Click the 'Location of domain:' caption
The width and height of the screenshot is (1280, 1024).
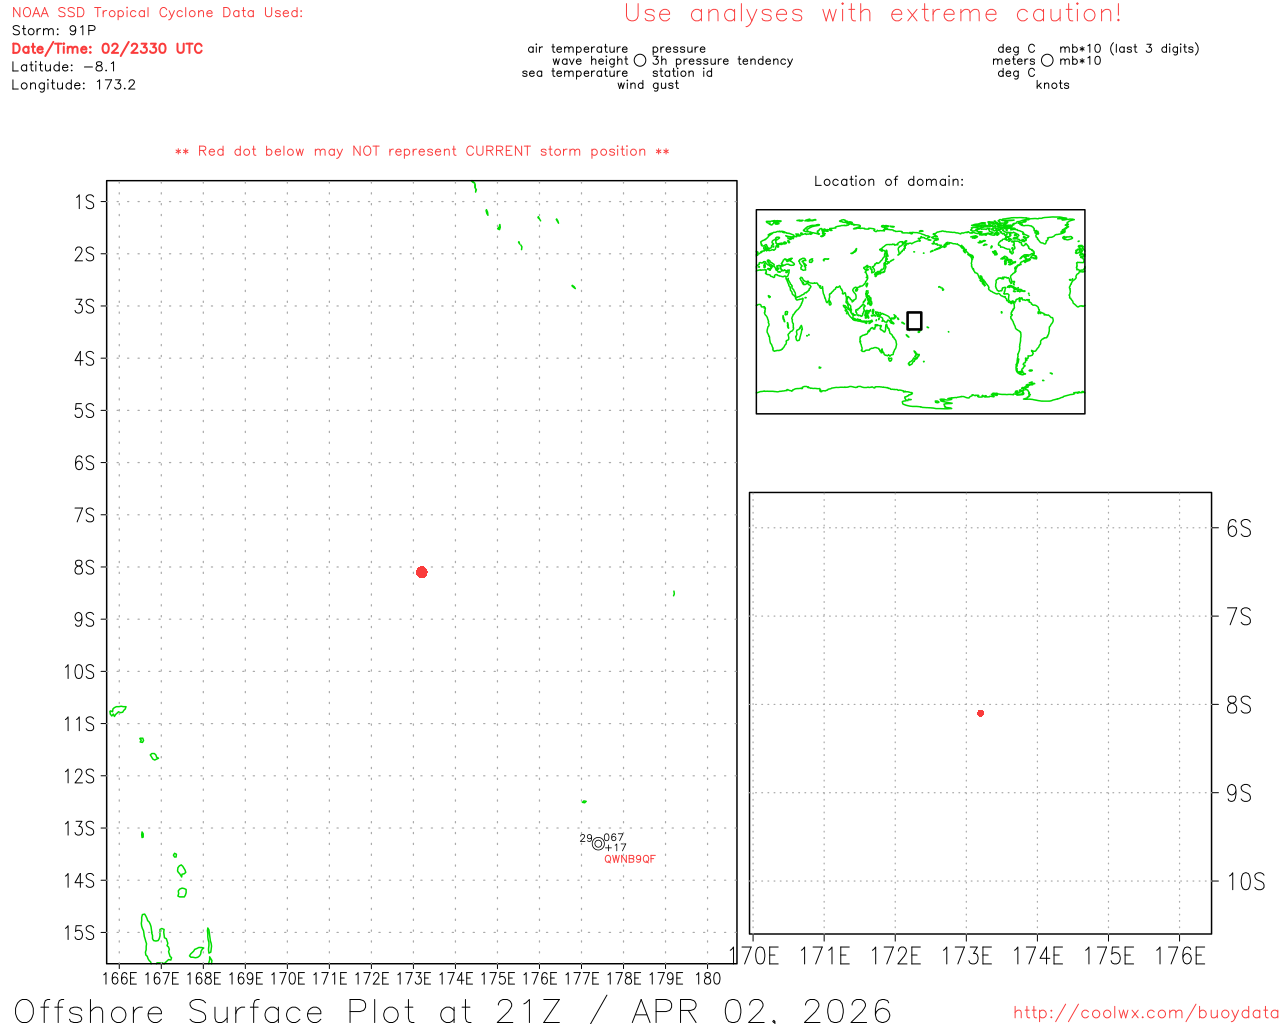pos(888,181)
